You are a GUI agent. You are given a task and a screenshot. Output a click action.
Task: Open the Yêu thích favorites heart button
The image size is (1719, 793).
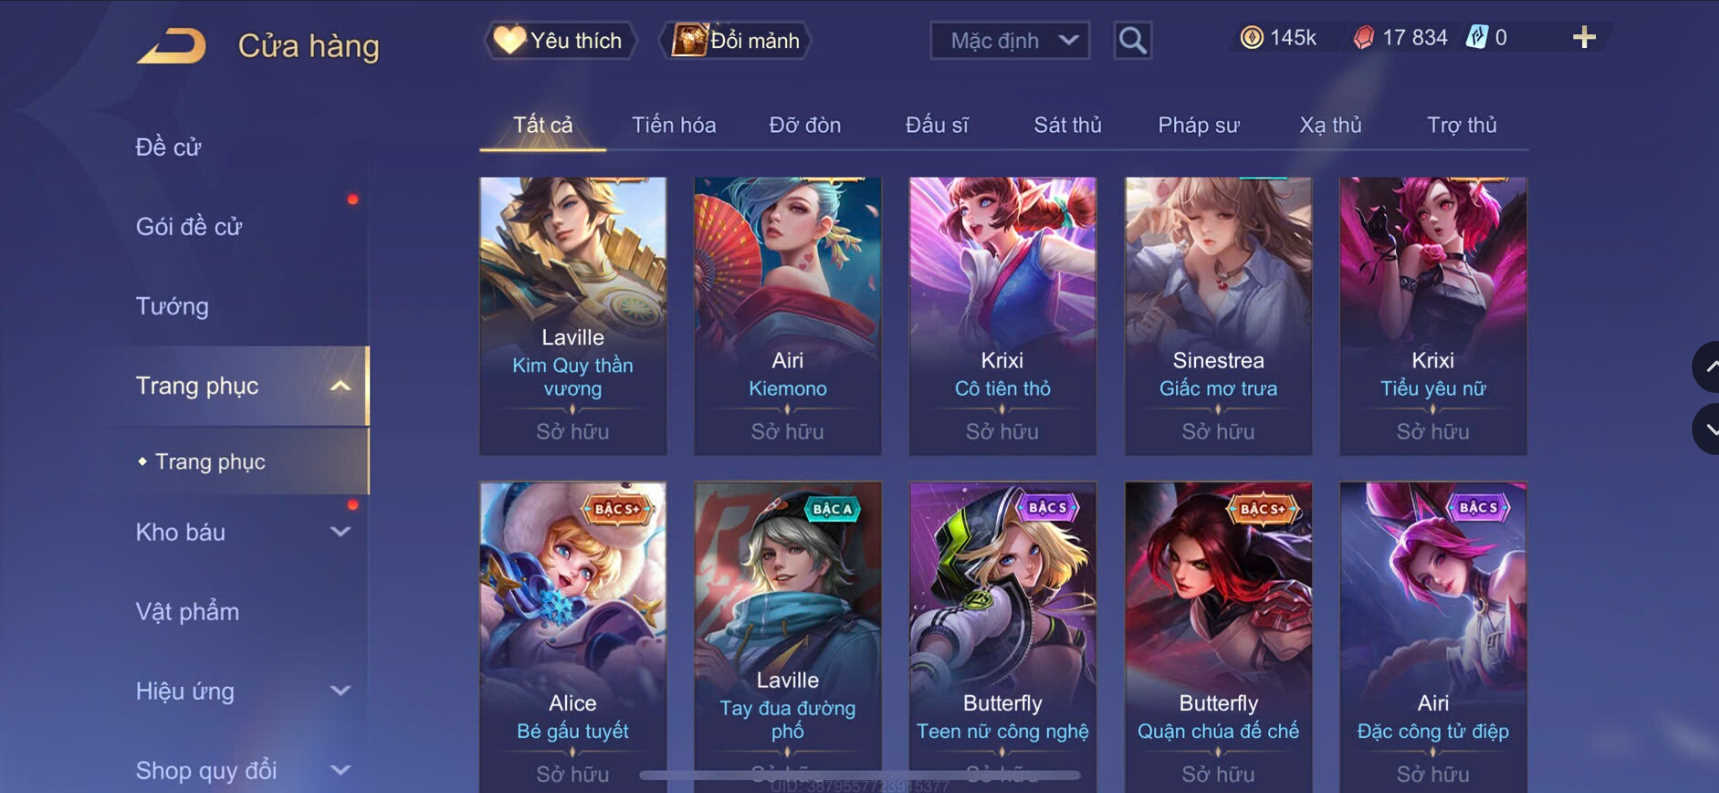(560, 41)
